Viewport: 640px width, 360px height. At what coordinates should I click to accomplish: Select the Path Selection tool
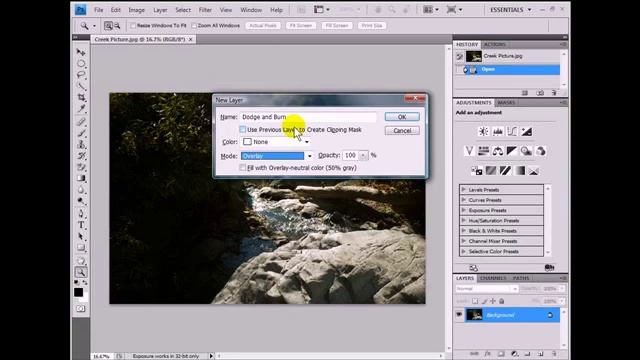81,236
